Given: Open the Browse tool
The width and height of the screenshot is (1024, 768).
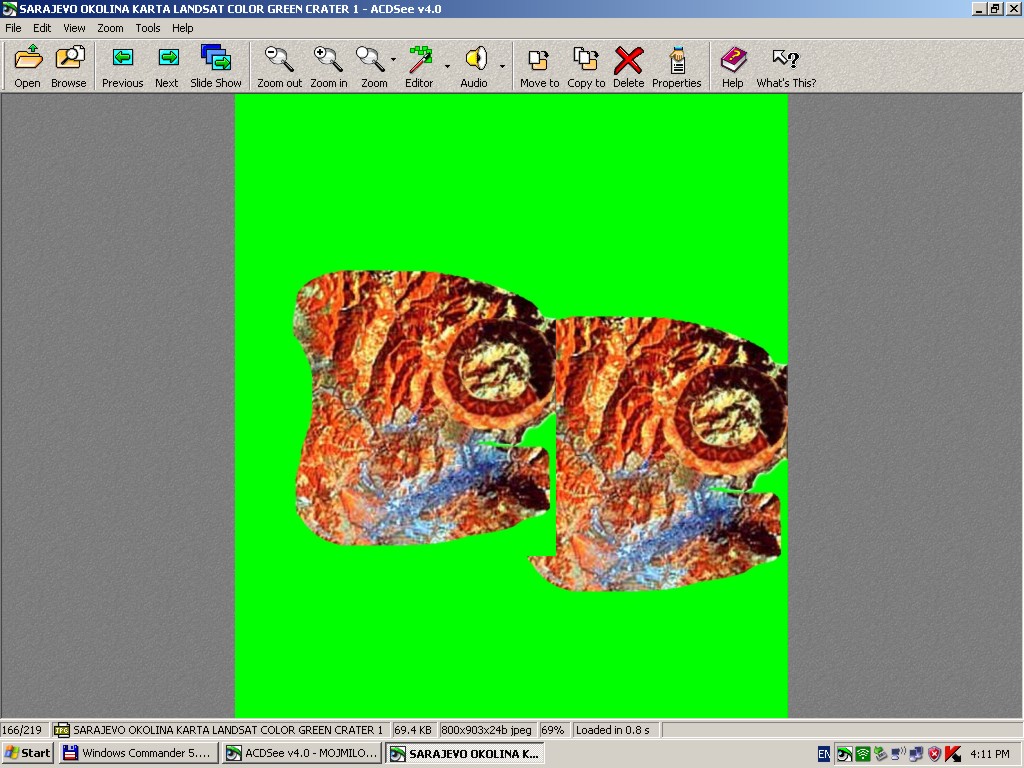Looking at the screenshot, I should pyautogui.click(x=69, y=67).
